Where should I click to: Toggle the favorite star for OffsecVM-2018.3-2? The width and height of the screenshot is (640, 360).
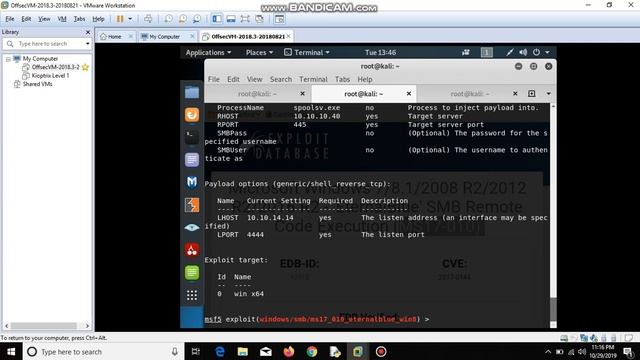tap(85, 67)
